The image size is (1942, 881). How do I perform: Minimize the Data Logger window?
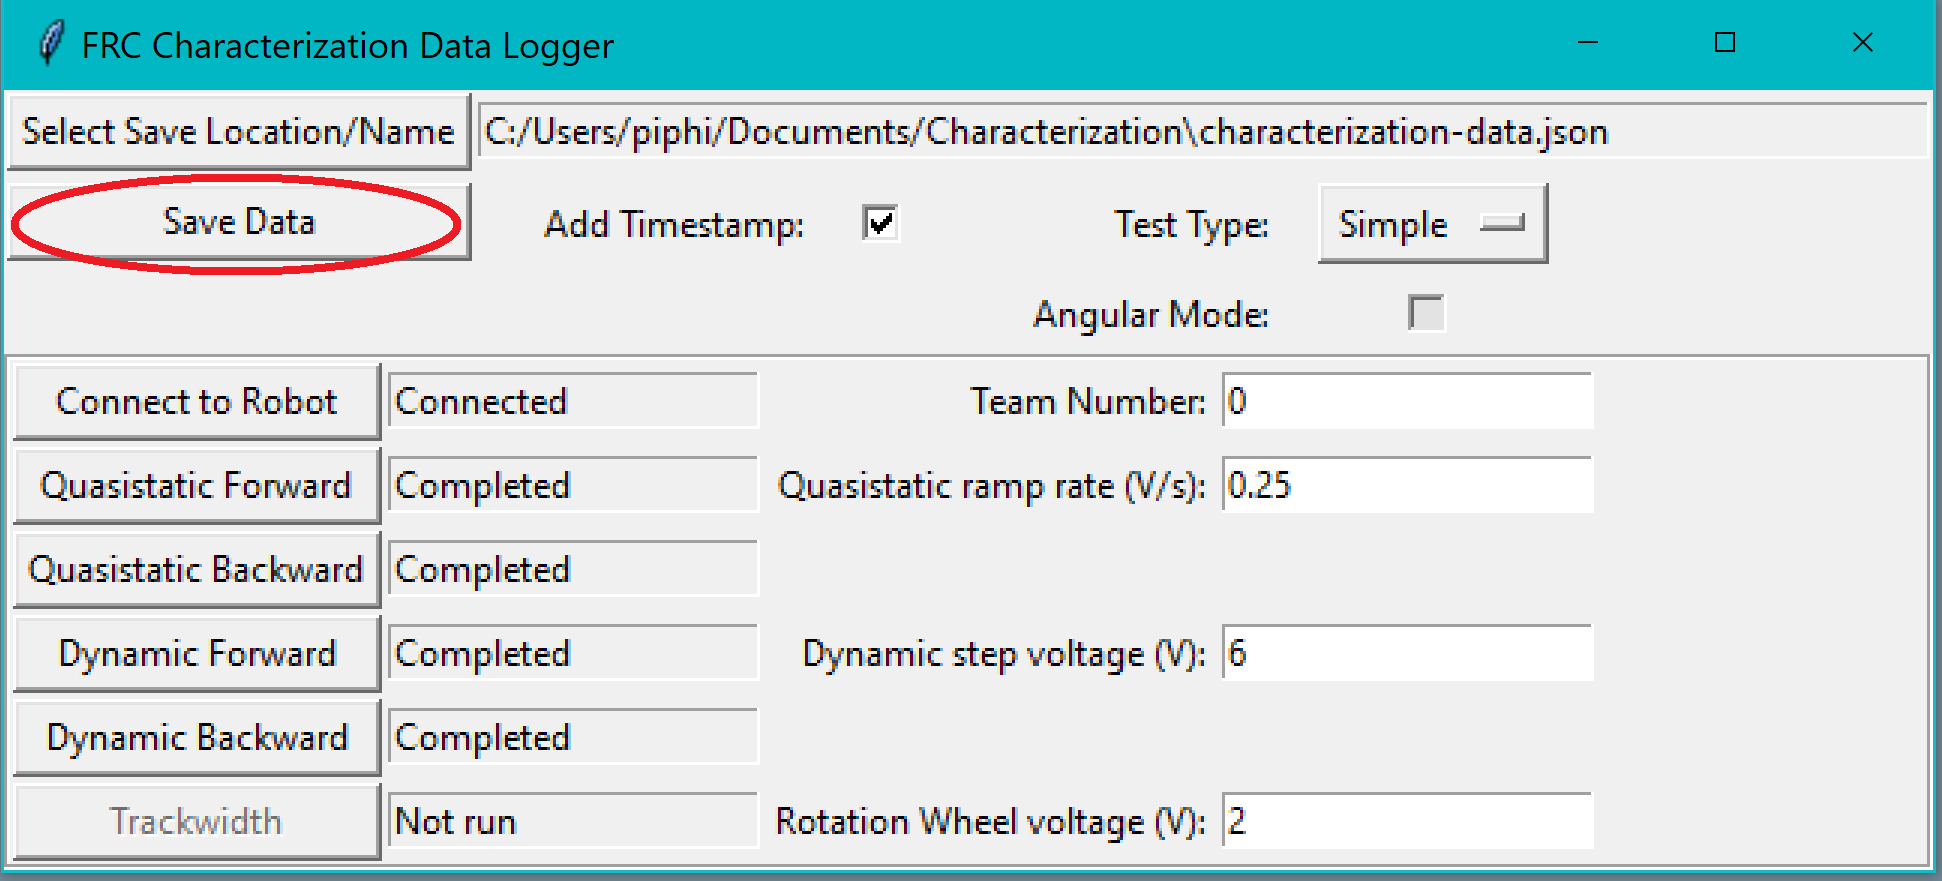1587,43
